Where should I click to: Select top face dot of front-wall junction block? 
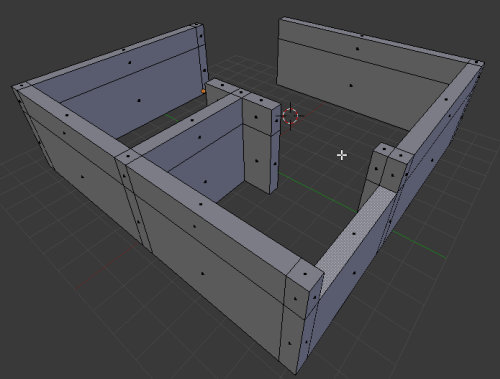pos(128,156)
